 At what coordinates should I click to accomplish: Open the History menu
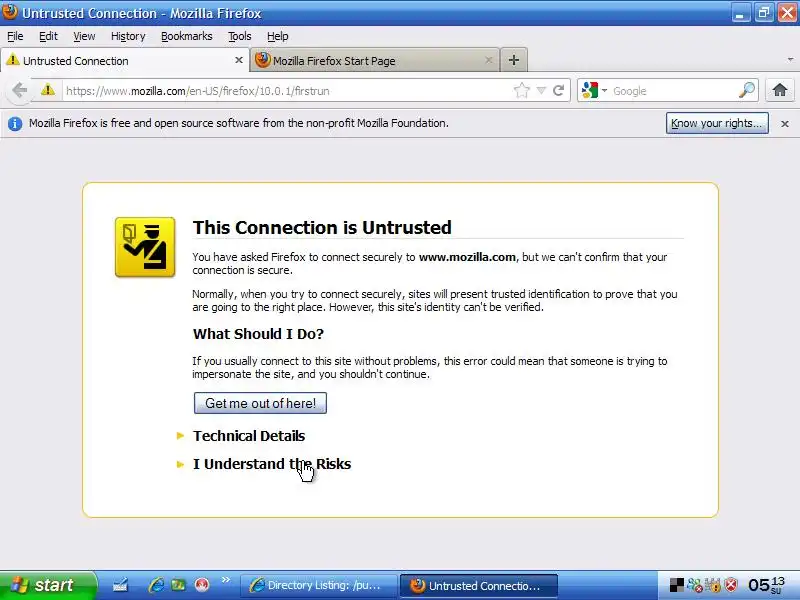(128, 36)
